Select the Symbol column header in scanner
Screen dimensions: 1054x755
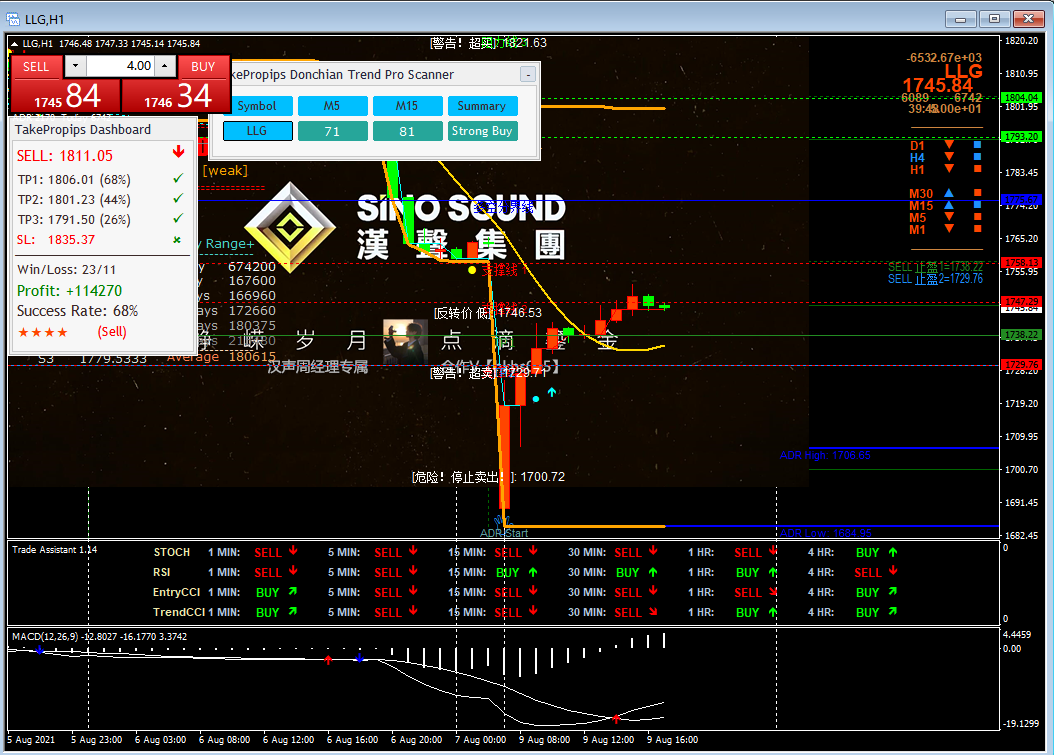coord(257,106)
